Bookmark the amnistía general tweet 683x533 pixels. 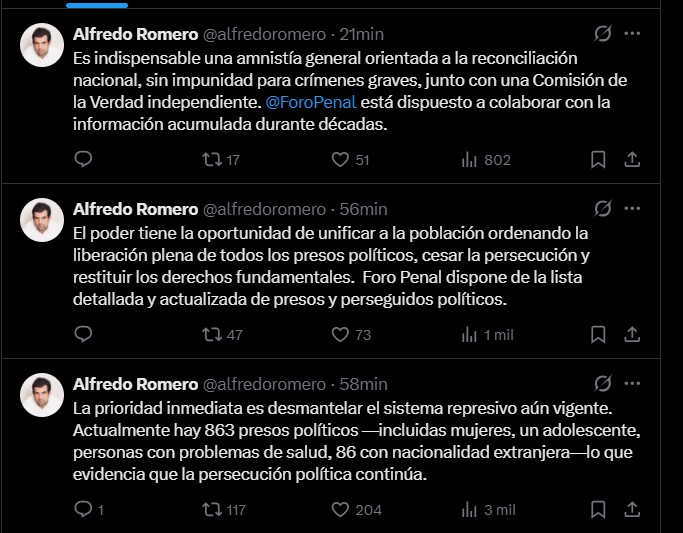click(x=598, y=159)
